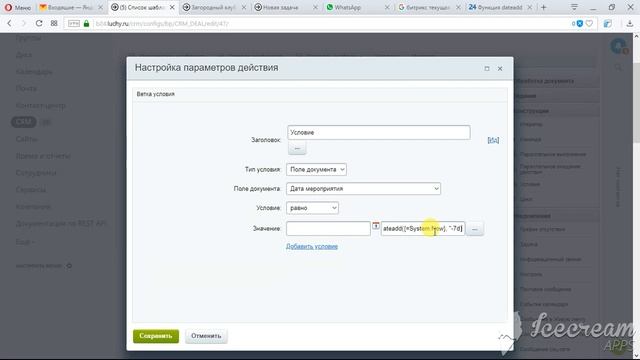The image size is (640, 360).
Task: Click the ellipsis button below Заголовок field
Action: click(x=297, y=148)
